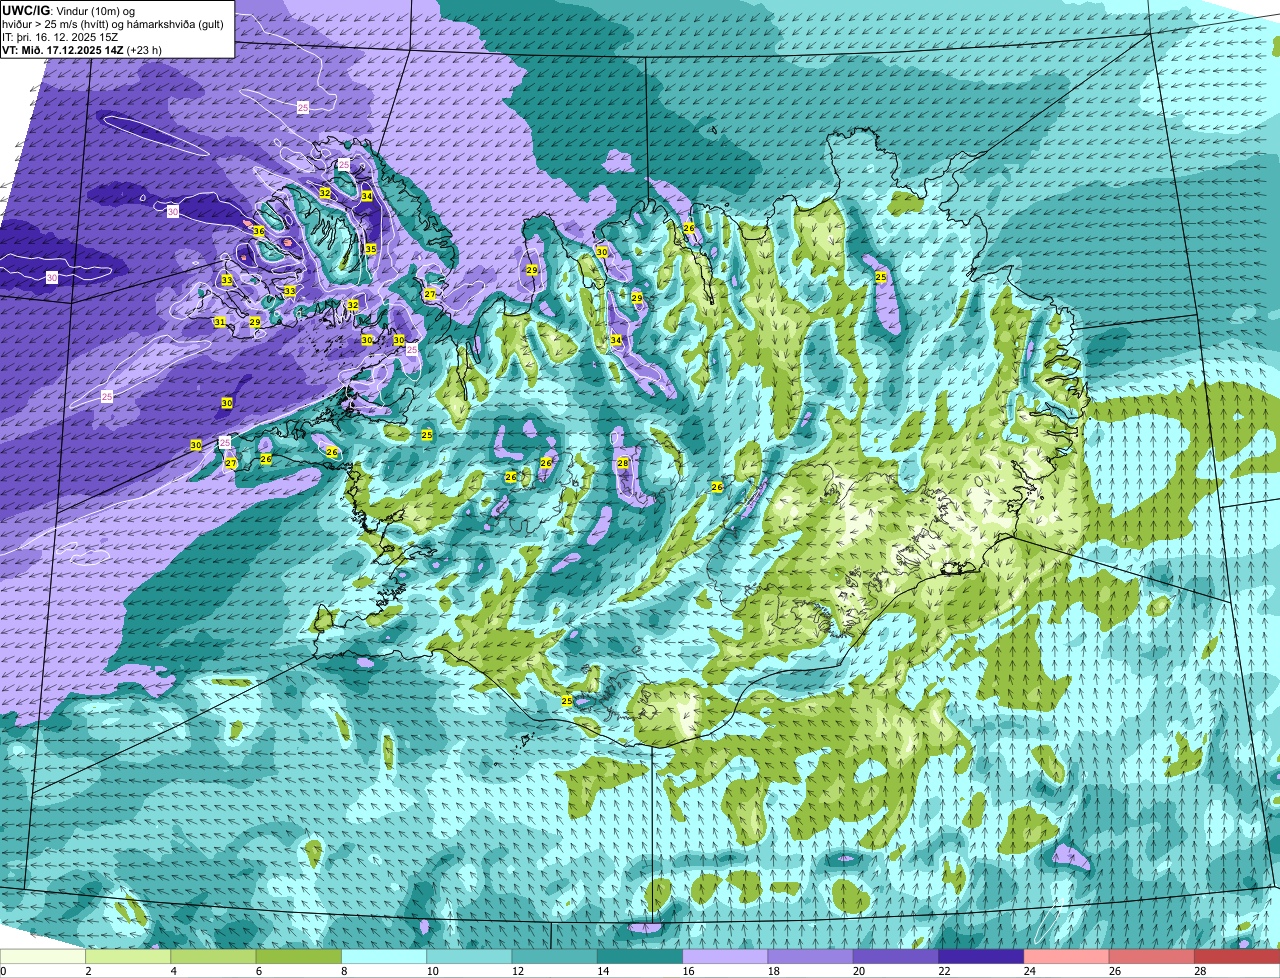Select the 26–28 m/s salmon legend swatch

click(1152, 956)
